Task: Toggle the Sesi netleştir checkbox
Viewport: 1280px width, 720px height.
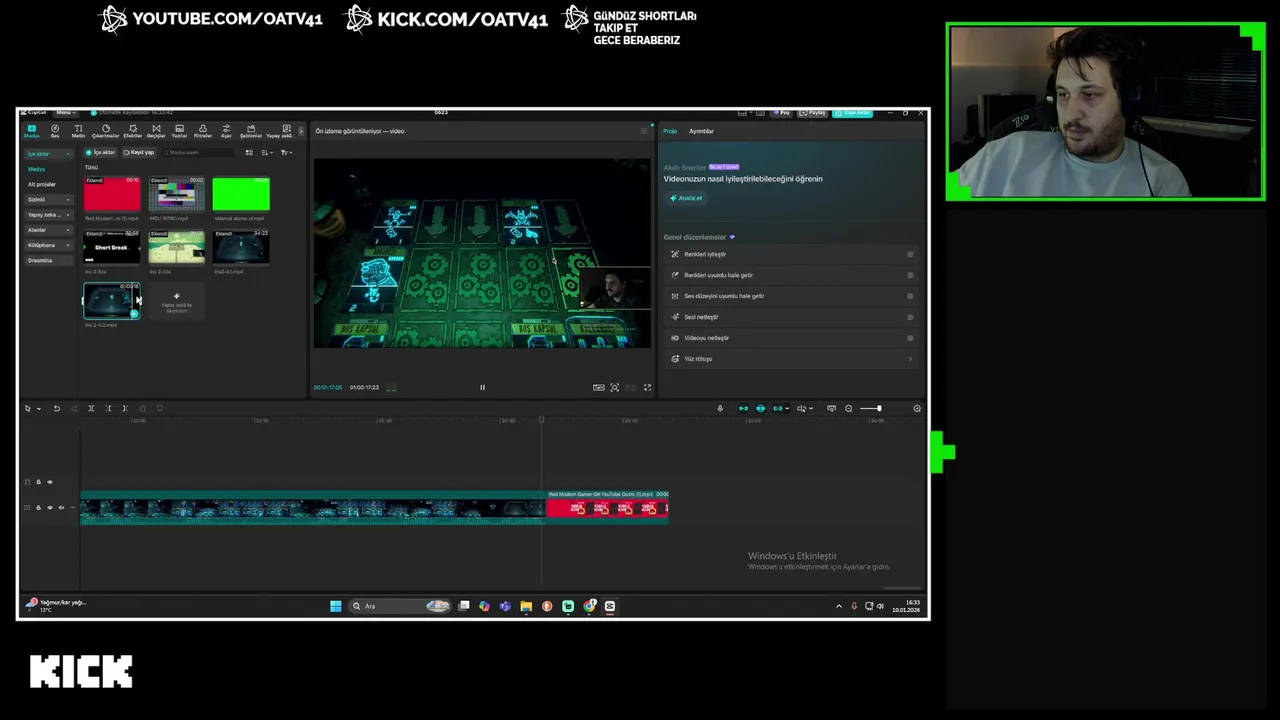Action: (910, 317)
